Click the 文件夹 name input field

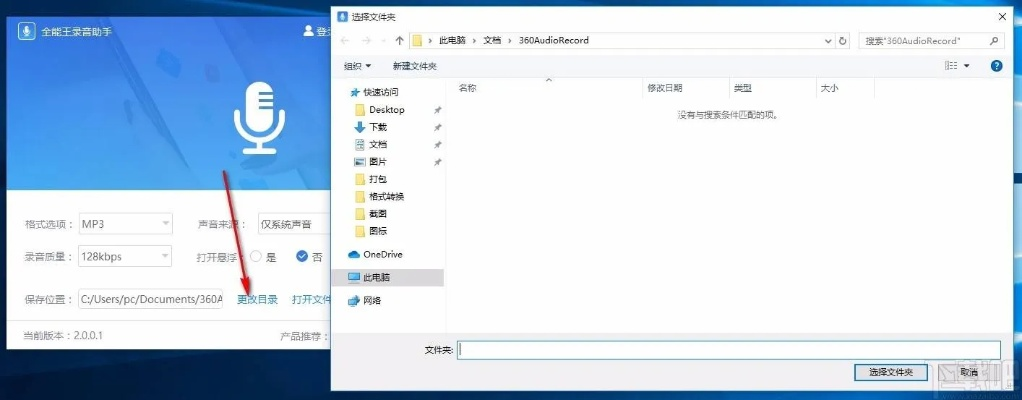tap(729, 350)
